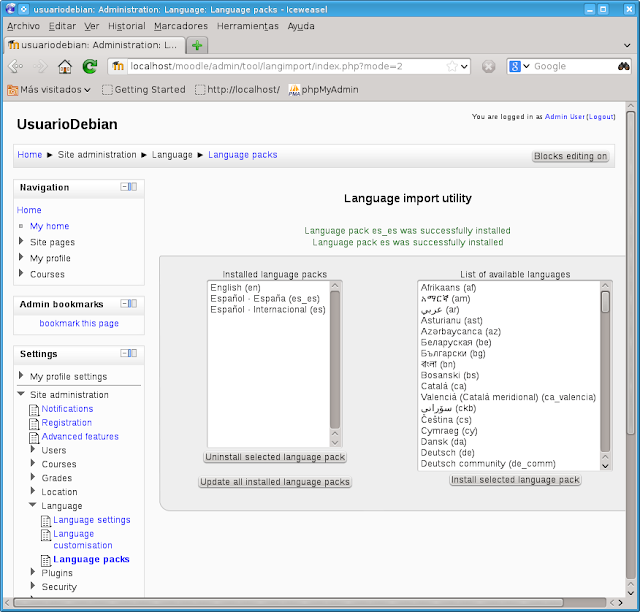The image size is (640, 612).
Task: Turn Blocks editing on
Action: point(571,156)
